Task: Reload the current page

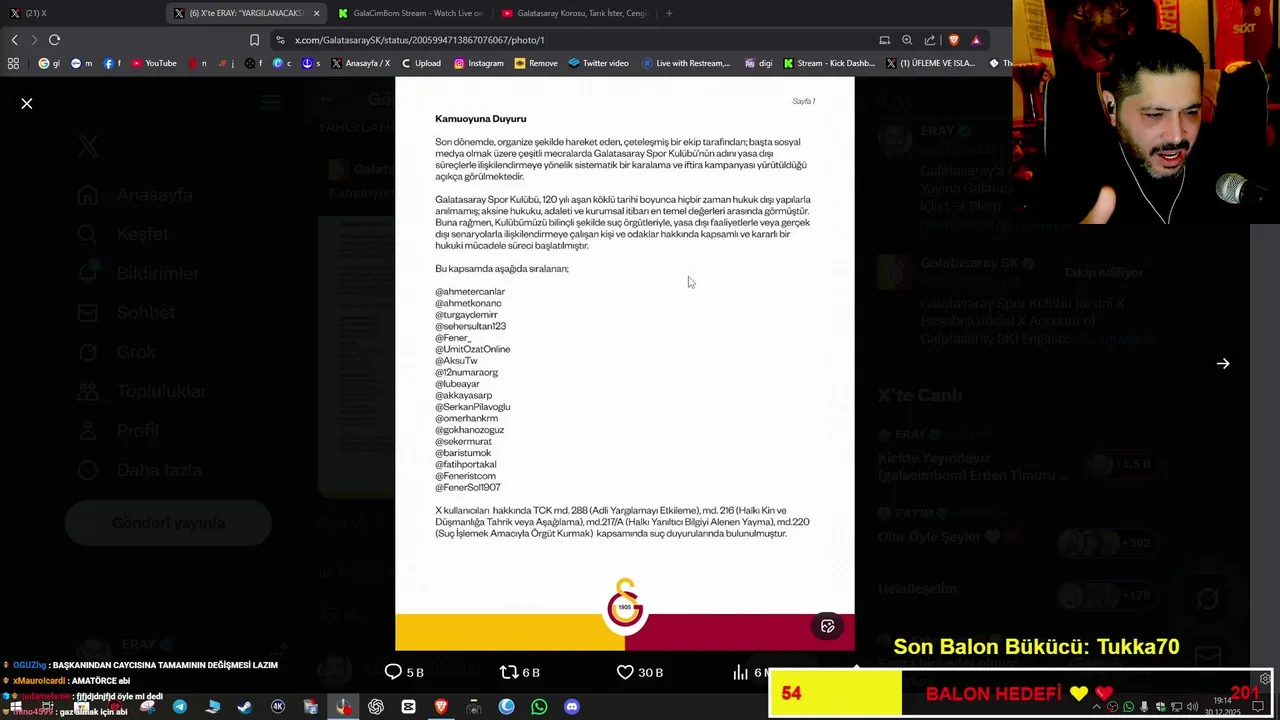Action: pos(54,40)
